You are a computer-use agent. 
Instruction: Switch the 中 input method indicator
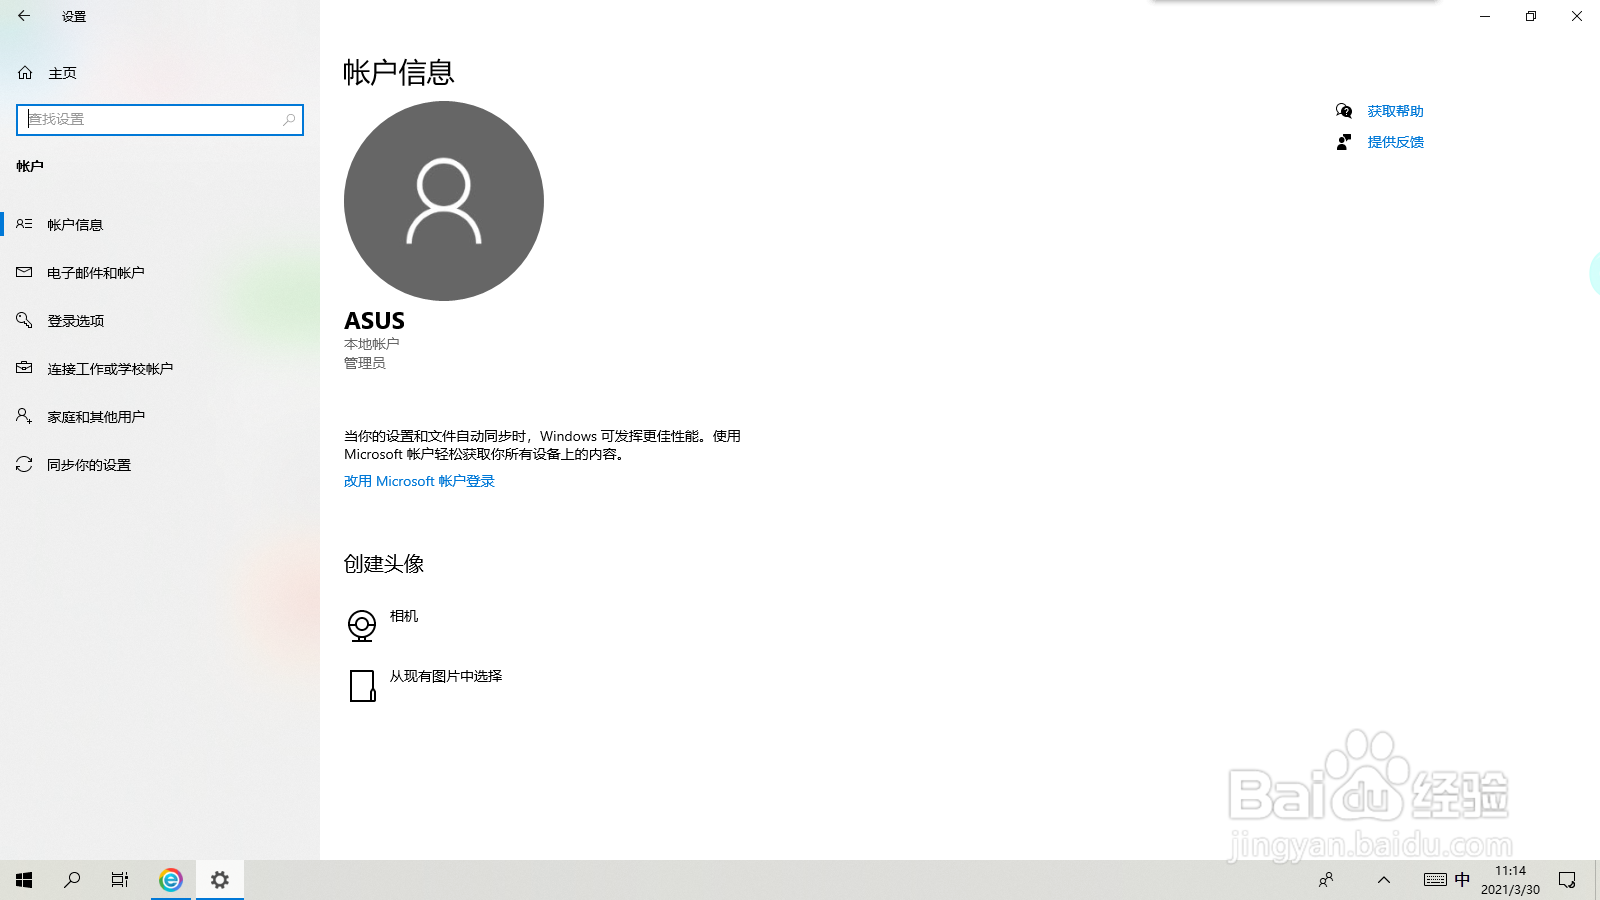[1462, 880]
